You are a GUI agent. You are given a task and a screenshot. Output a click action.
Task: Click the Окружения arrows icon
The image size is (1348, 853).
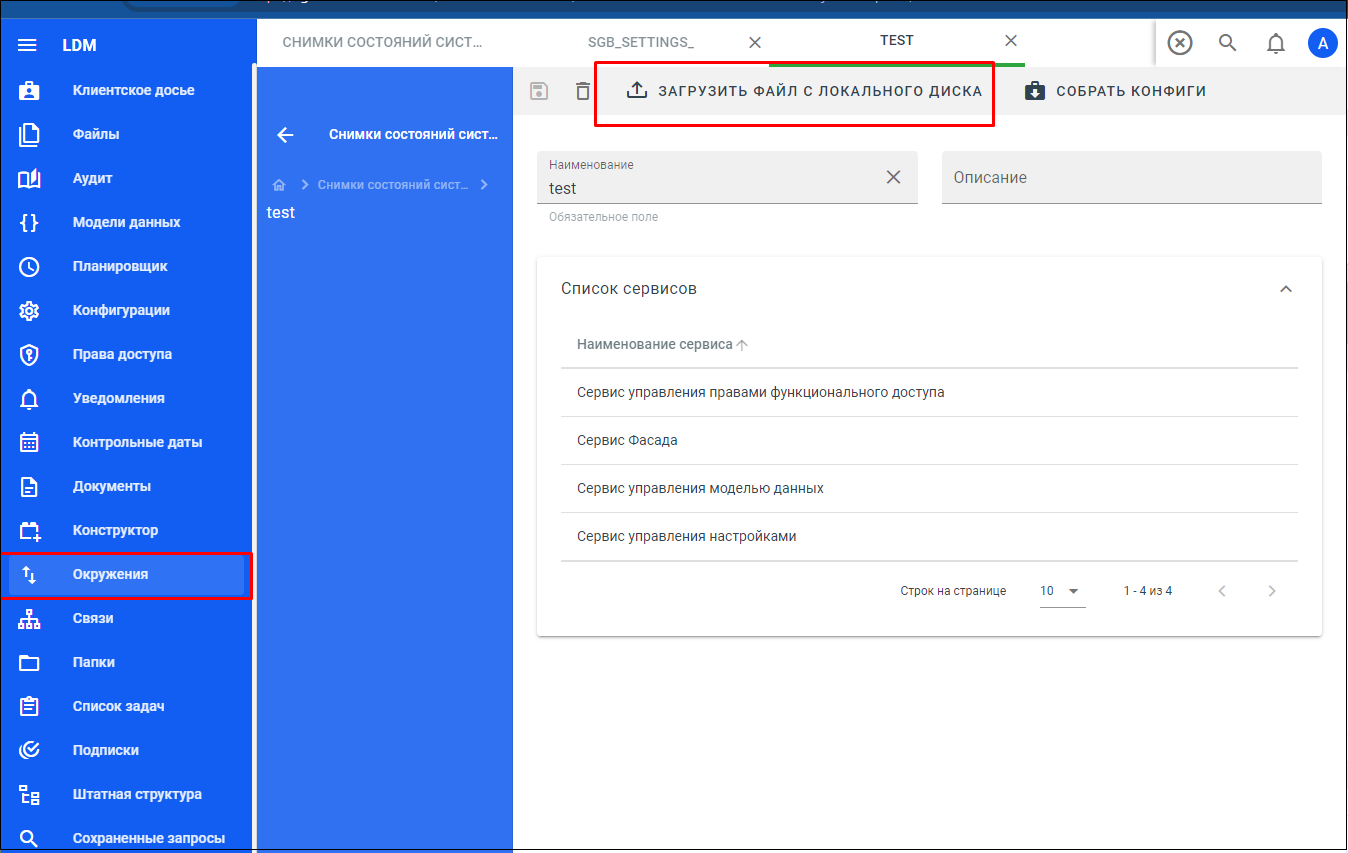pos(29,574)
